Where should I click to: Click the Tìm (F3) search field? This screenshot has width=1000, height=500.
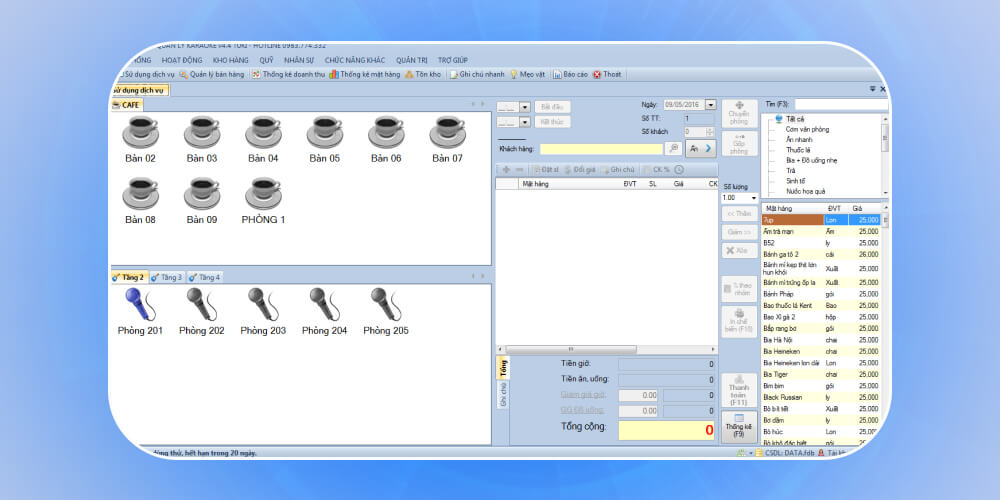[x=840, y=104]
